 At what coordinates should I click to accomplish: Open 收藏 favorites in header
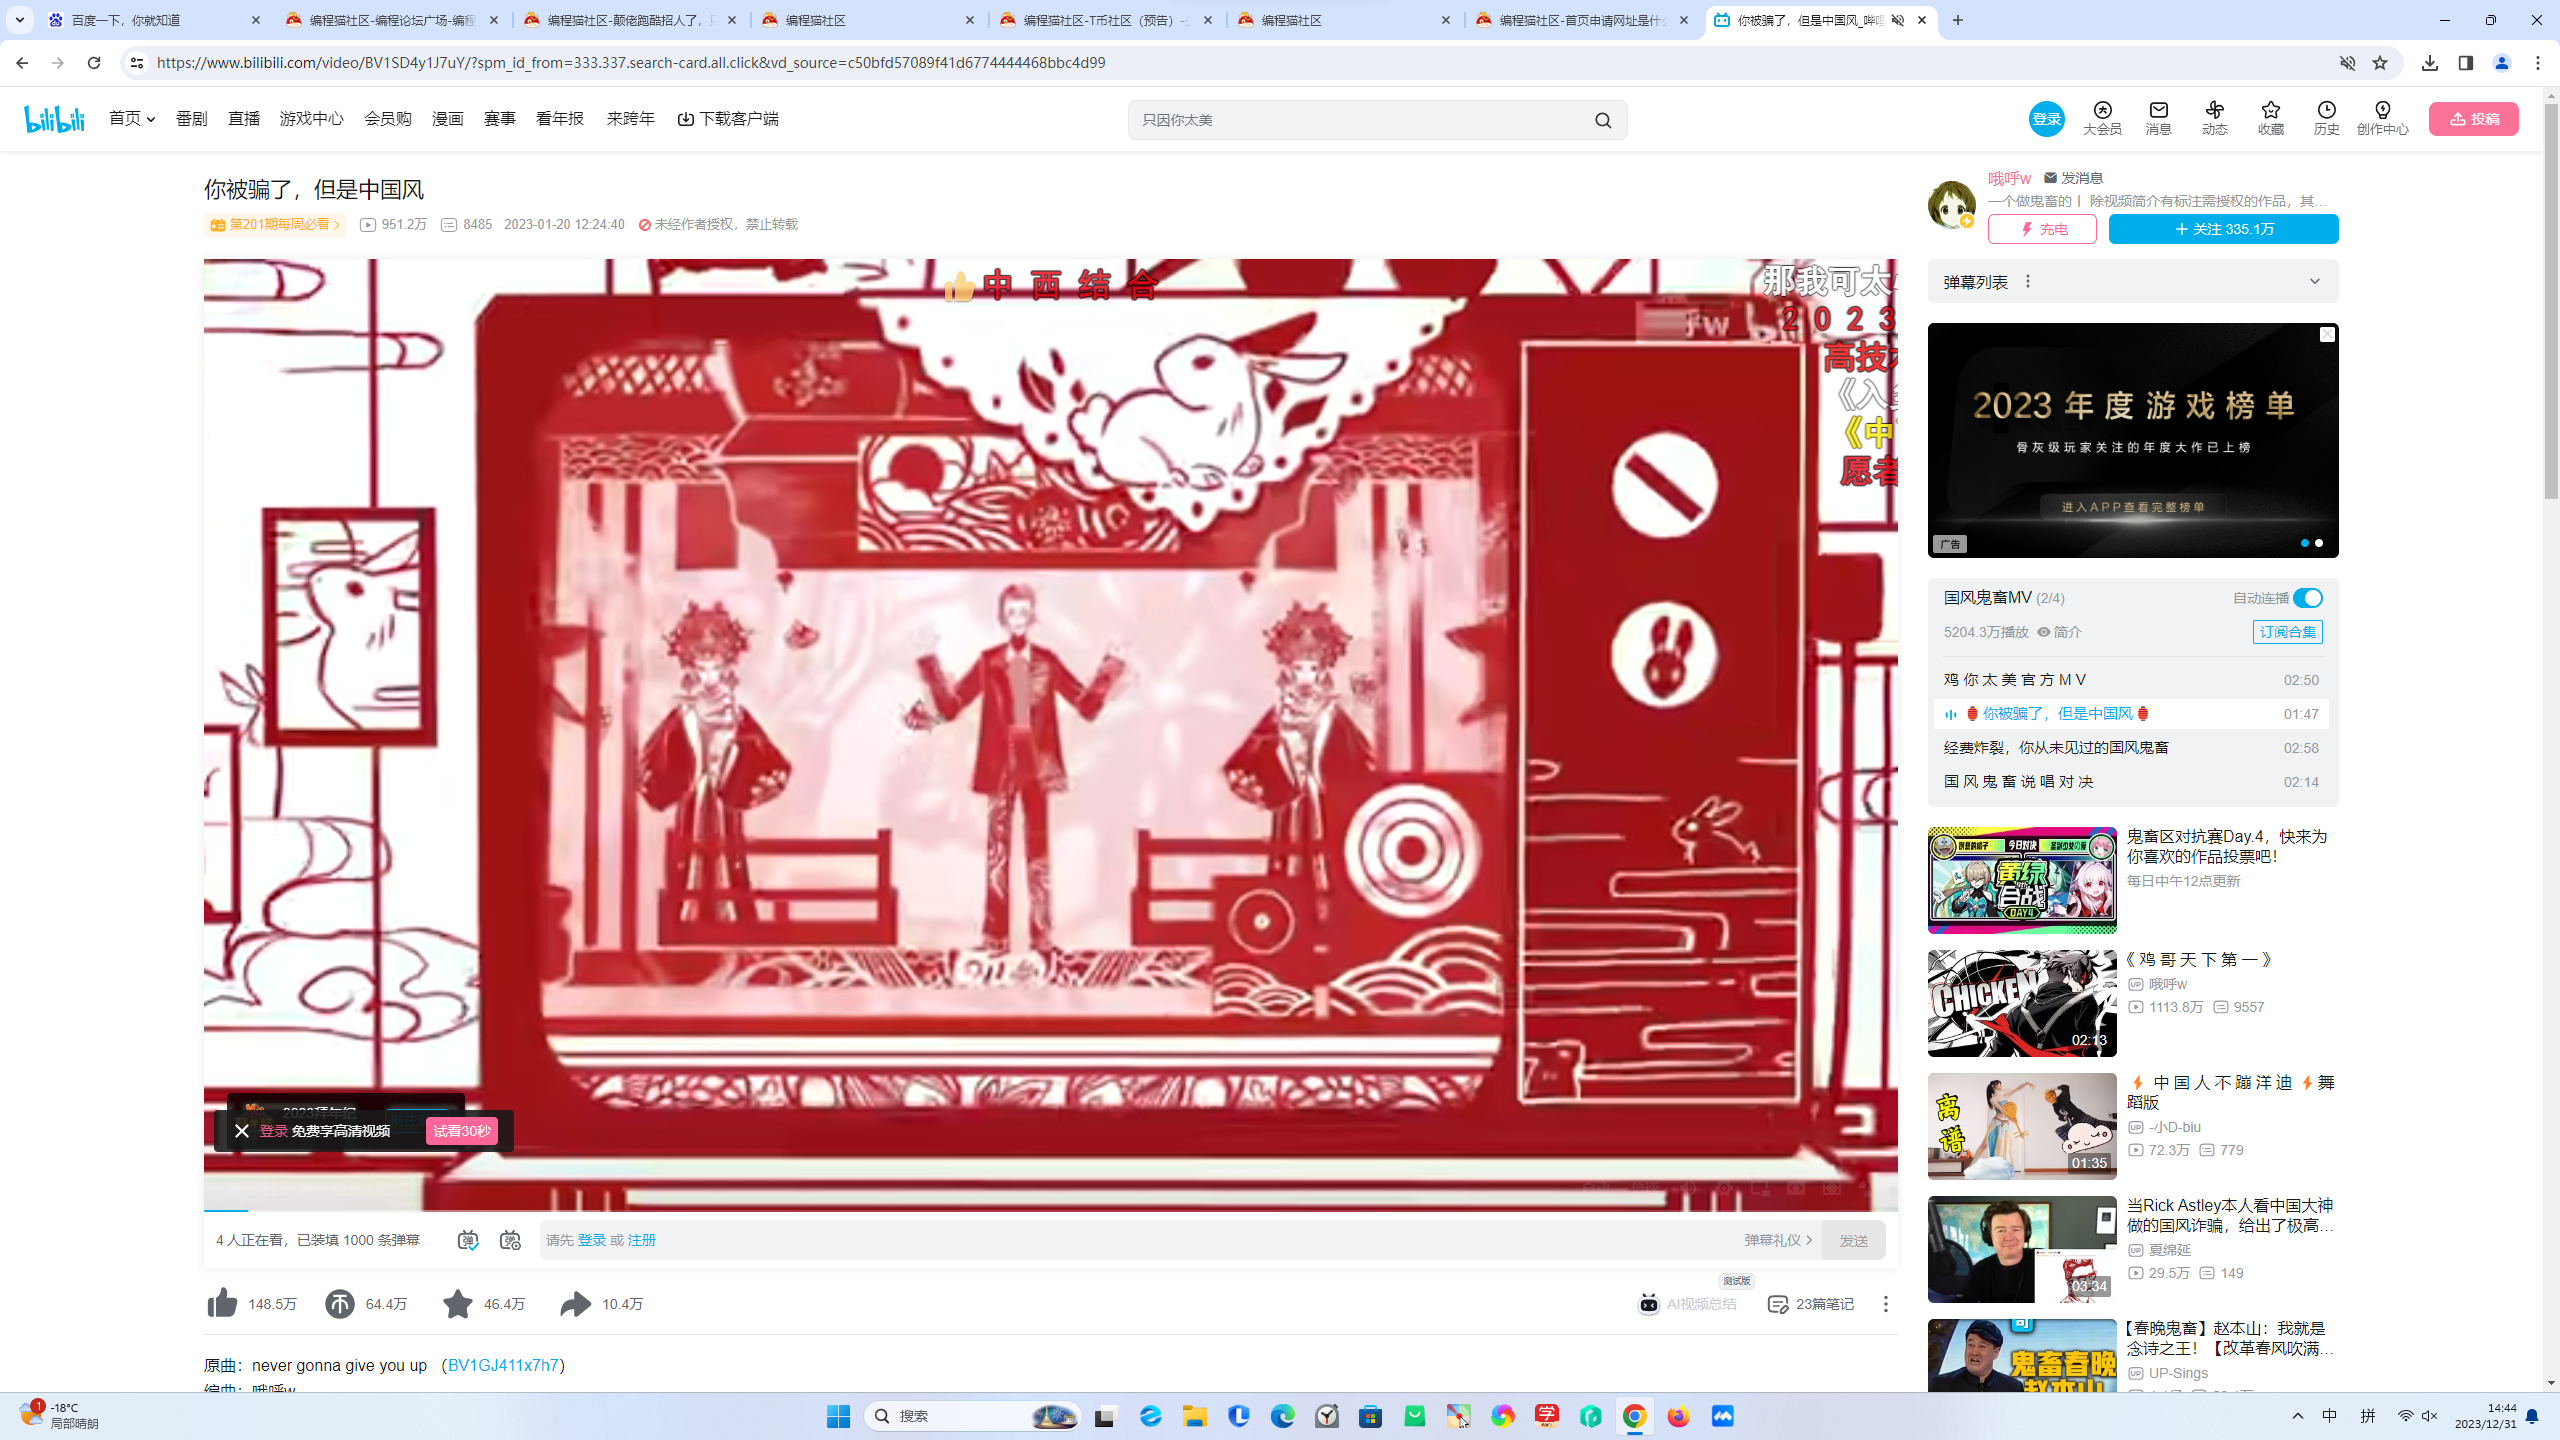tap(2271, 118)
